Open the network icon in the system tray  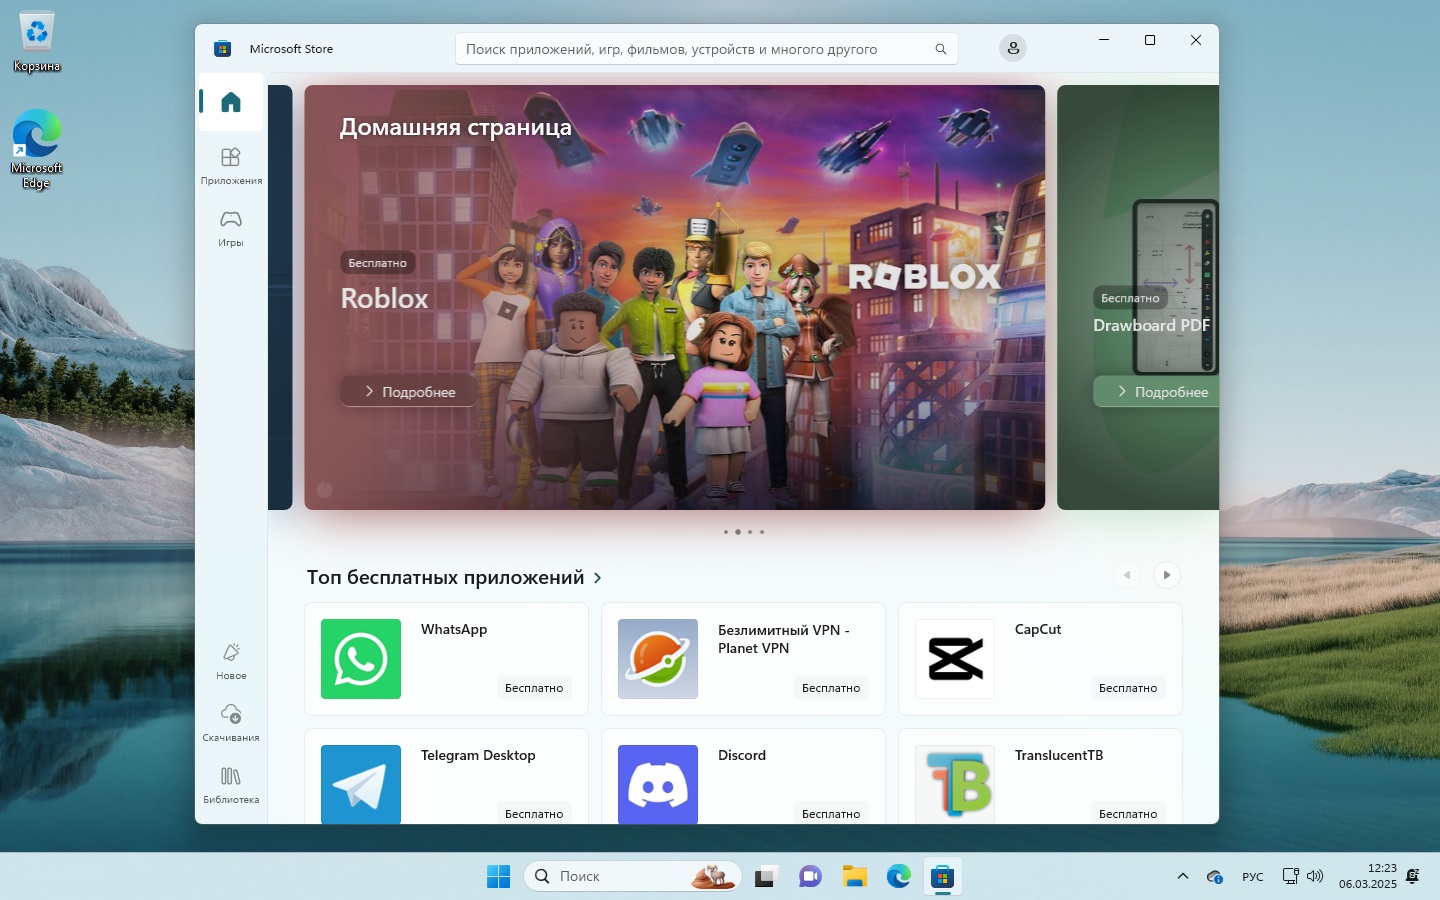coord(1290,876)
